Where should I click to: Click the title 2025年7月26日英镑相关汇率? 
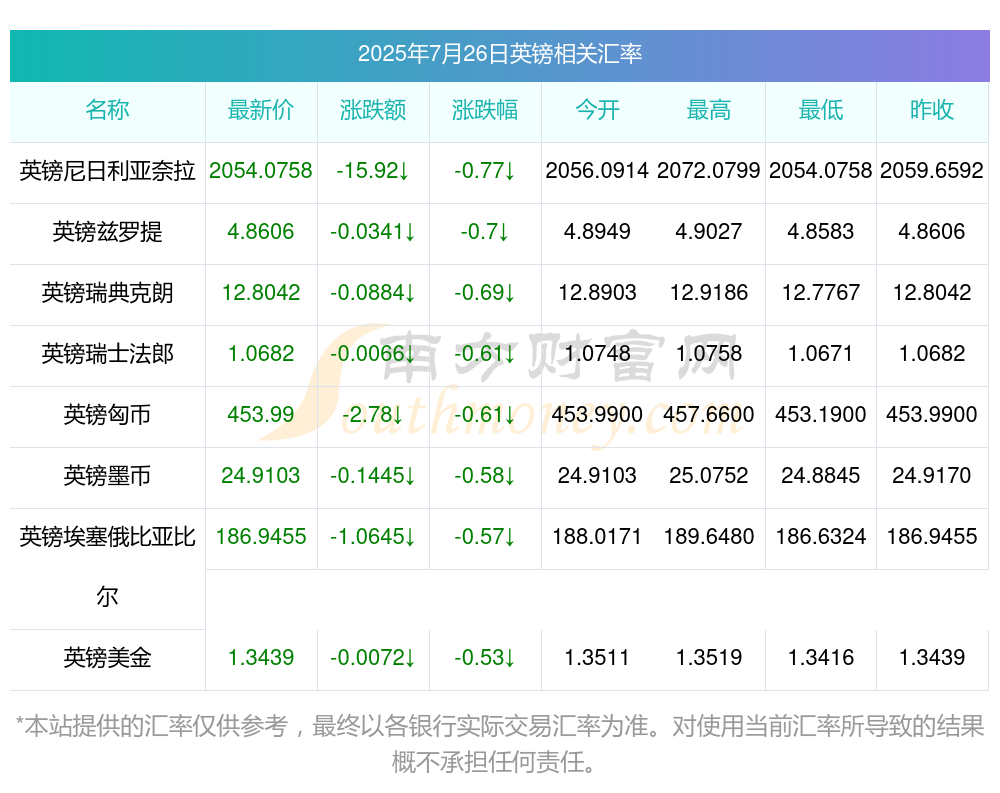coord(499,54)
